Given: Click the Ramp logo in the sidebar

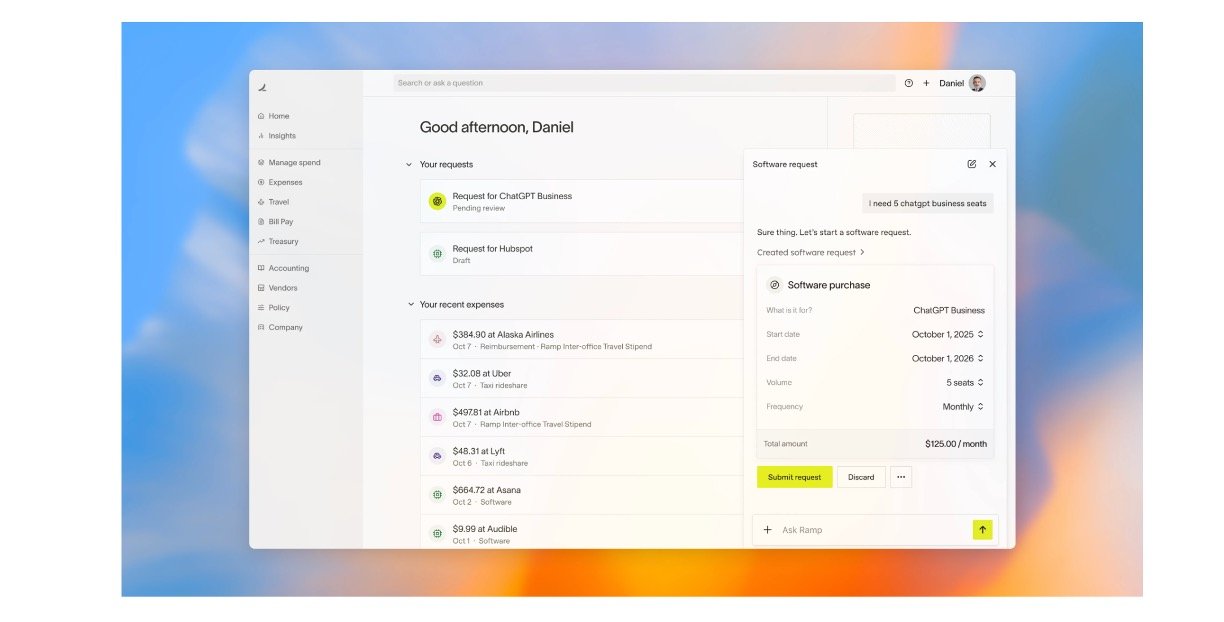Looking at the screenshot, I should pyautogui.click(x=262, y=88).
